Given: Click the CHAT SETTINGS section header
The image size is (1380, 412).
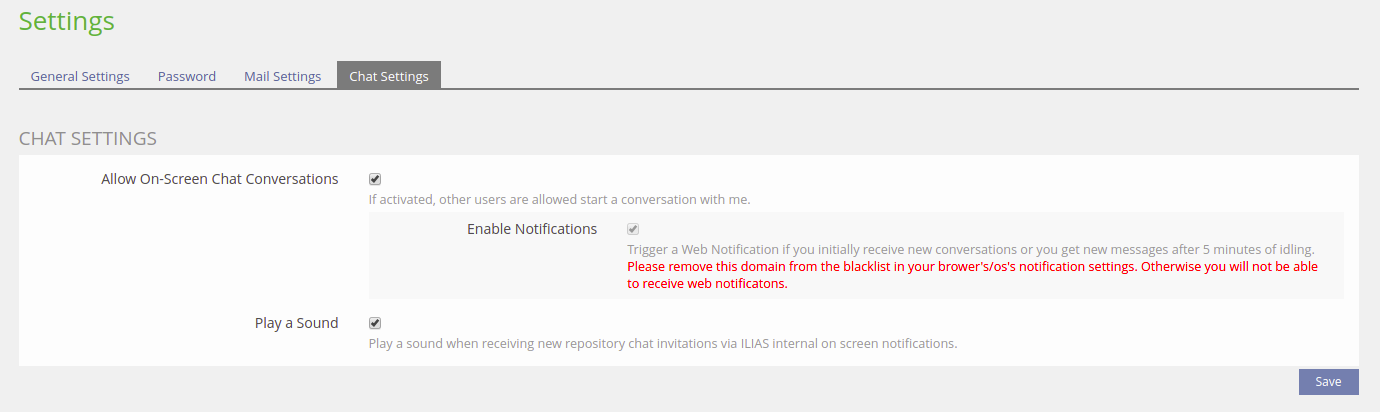Looking at the screenshot, I should [88, 138].
